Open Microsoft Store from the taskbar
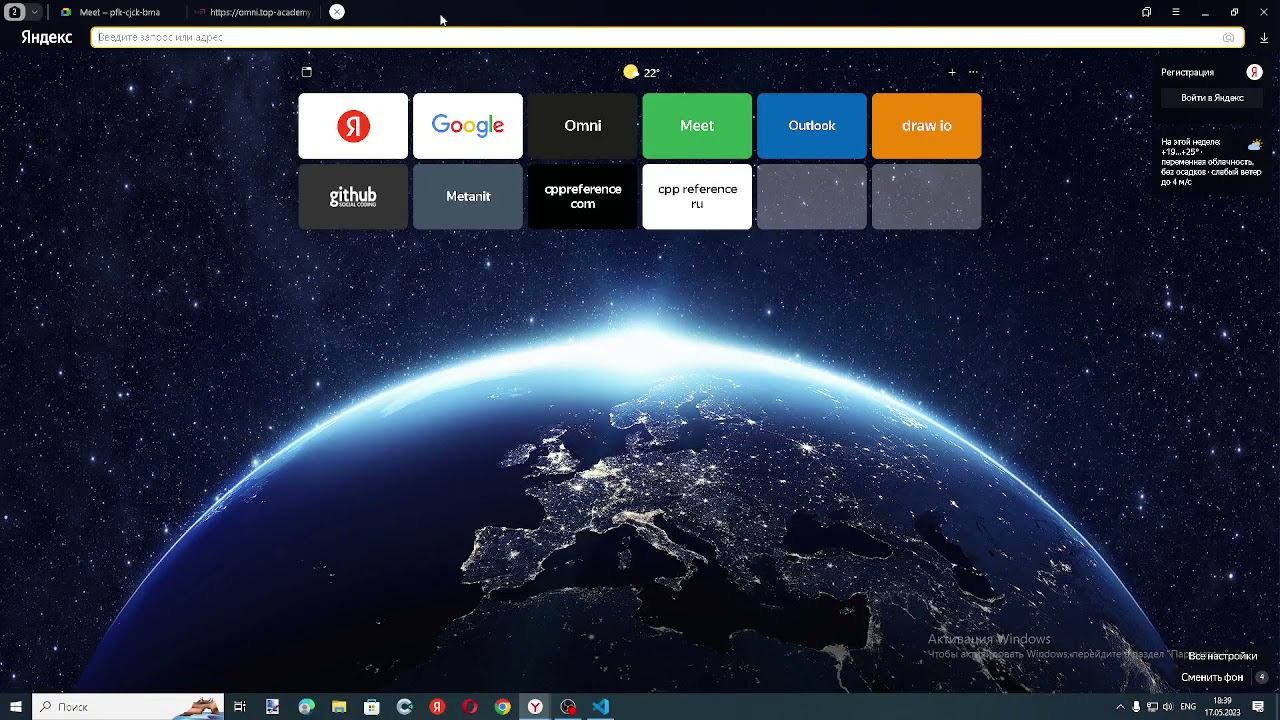Screen dimensions: 1280x720 tap(372, 706)
